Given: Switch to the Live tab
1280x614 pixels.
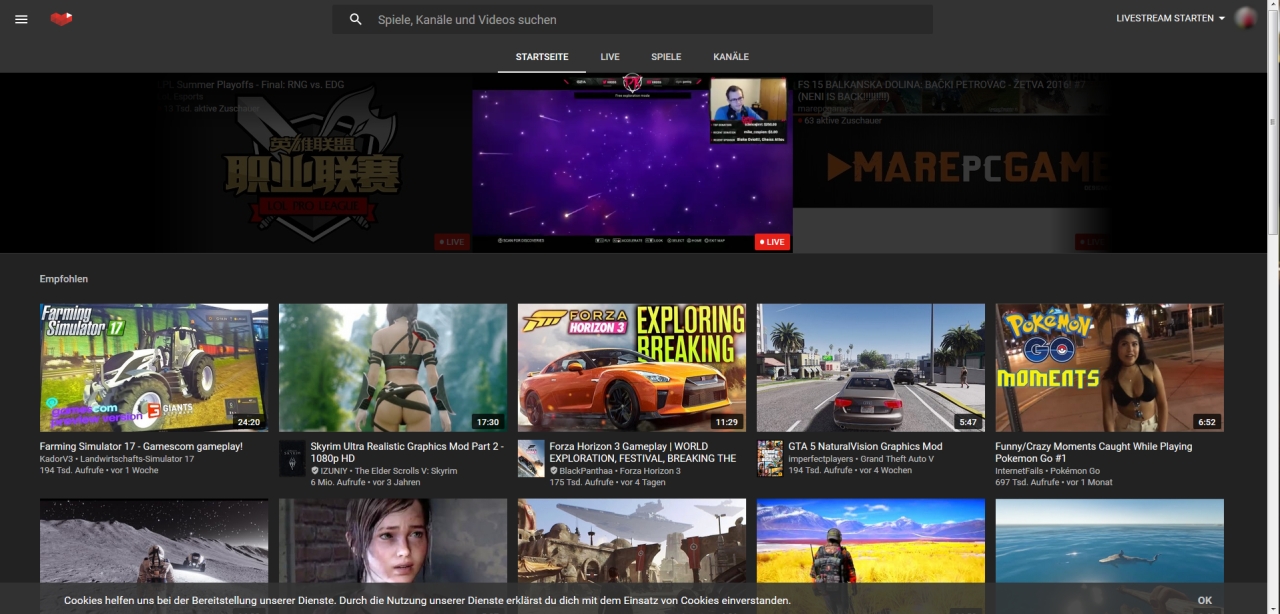Looking at the screenshot, I should [x=610, y=57].
